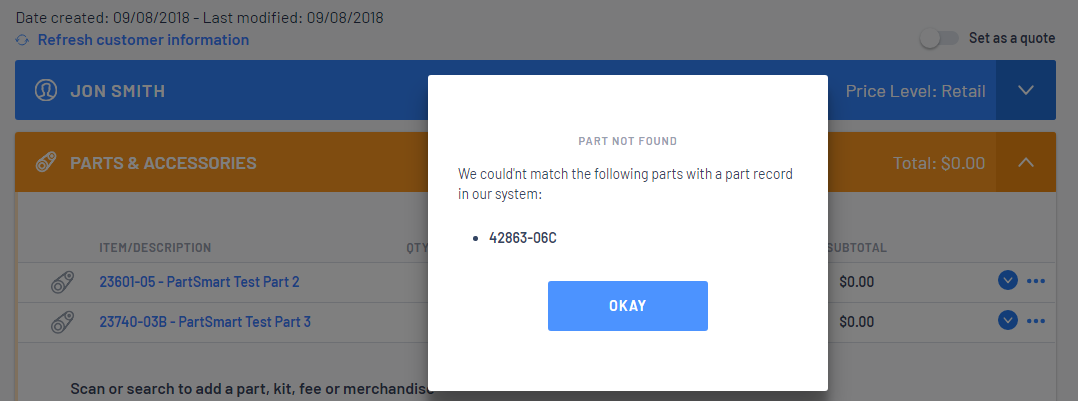The image size is (1078, 401).
Task: Open 23601-05 PartSmart Test Part 2
Action: click(199, 282)
